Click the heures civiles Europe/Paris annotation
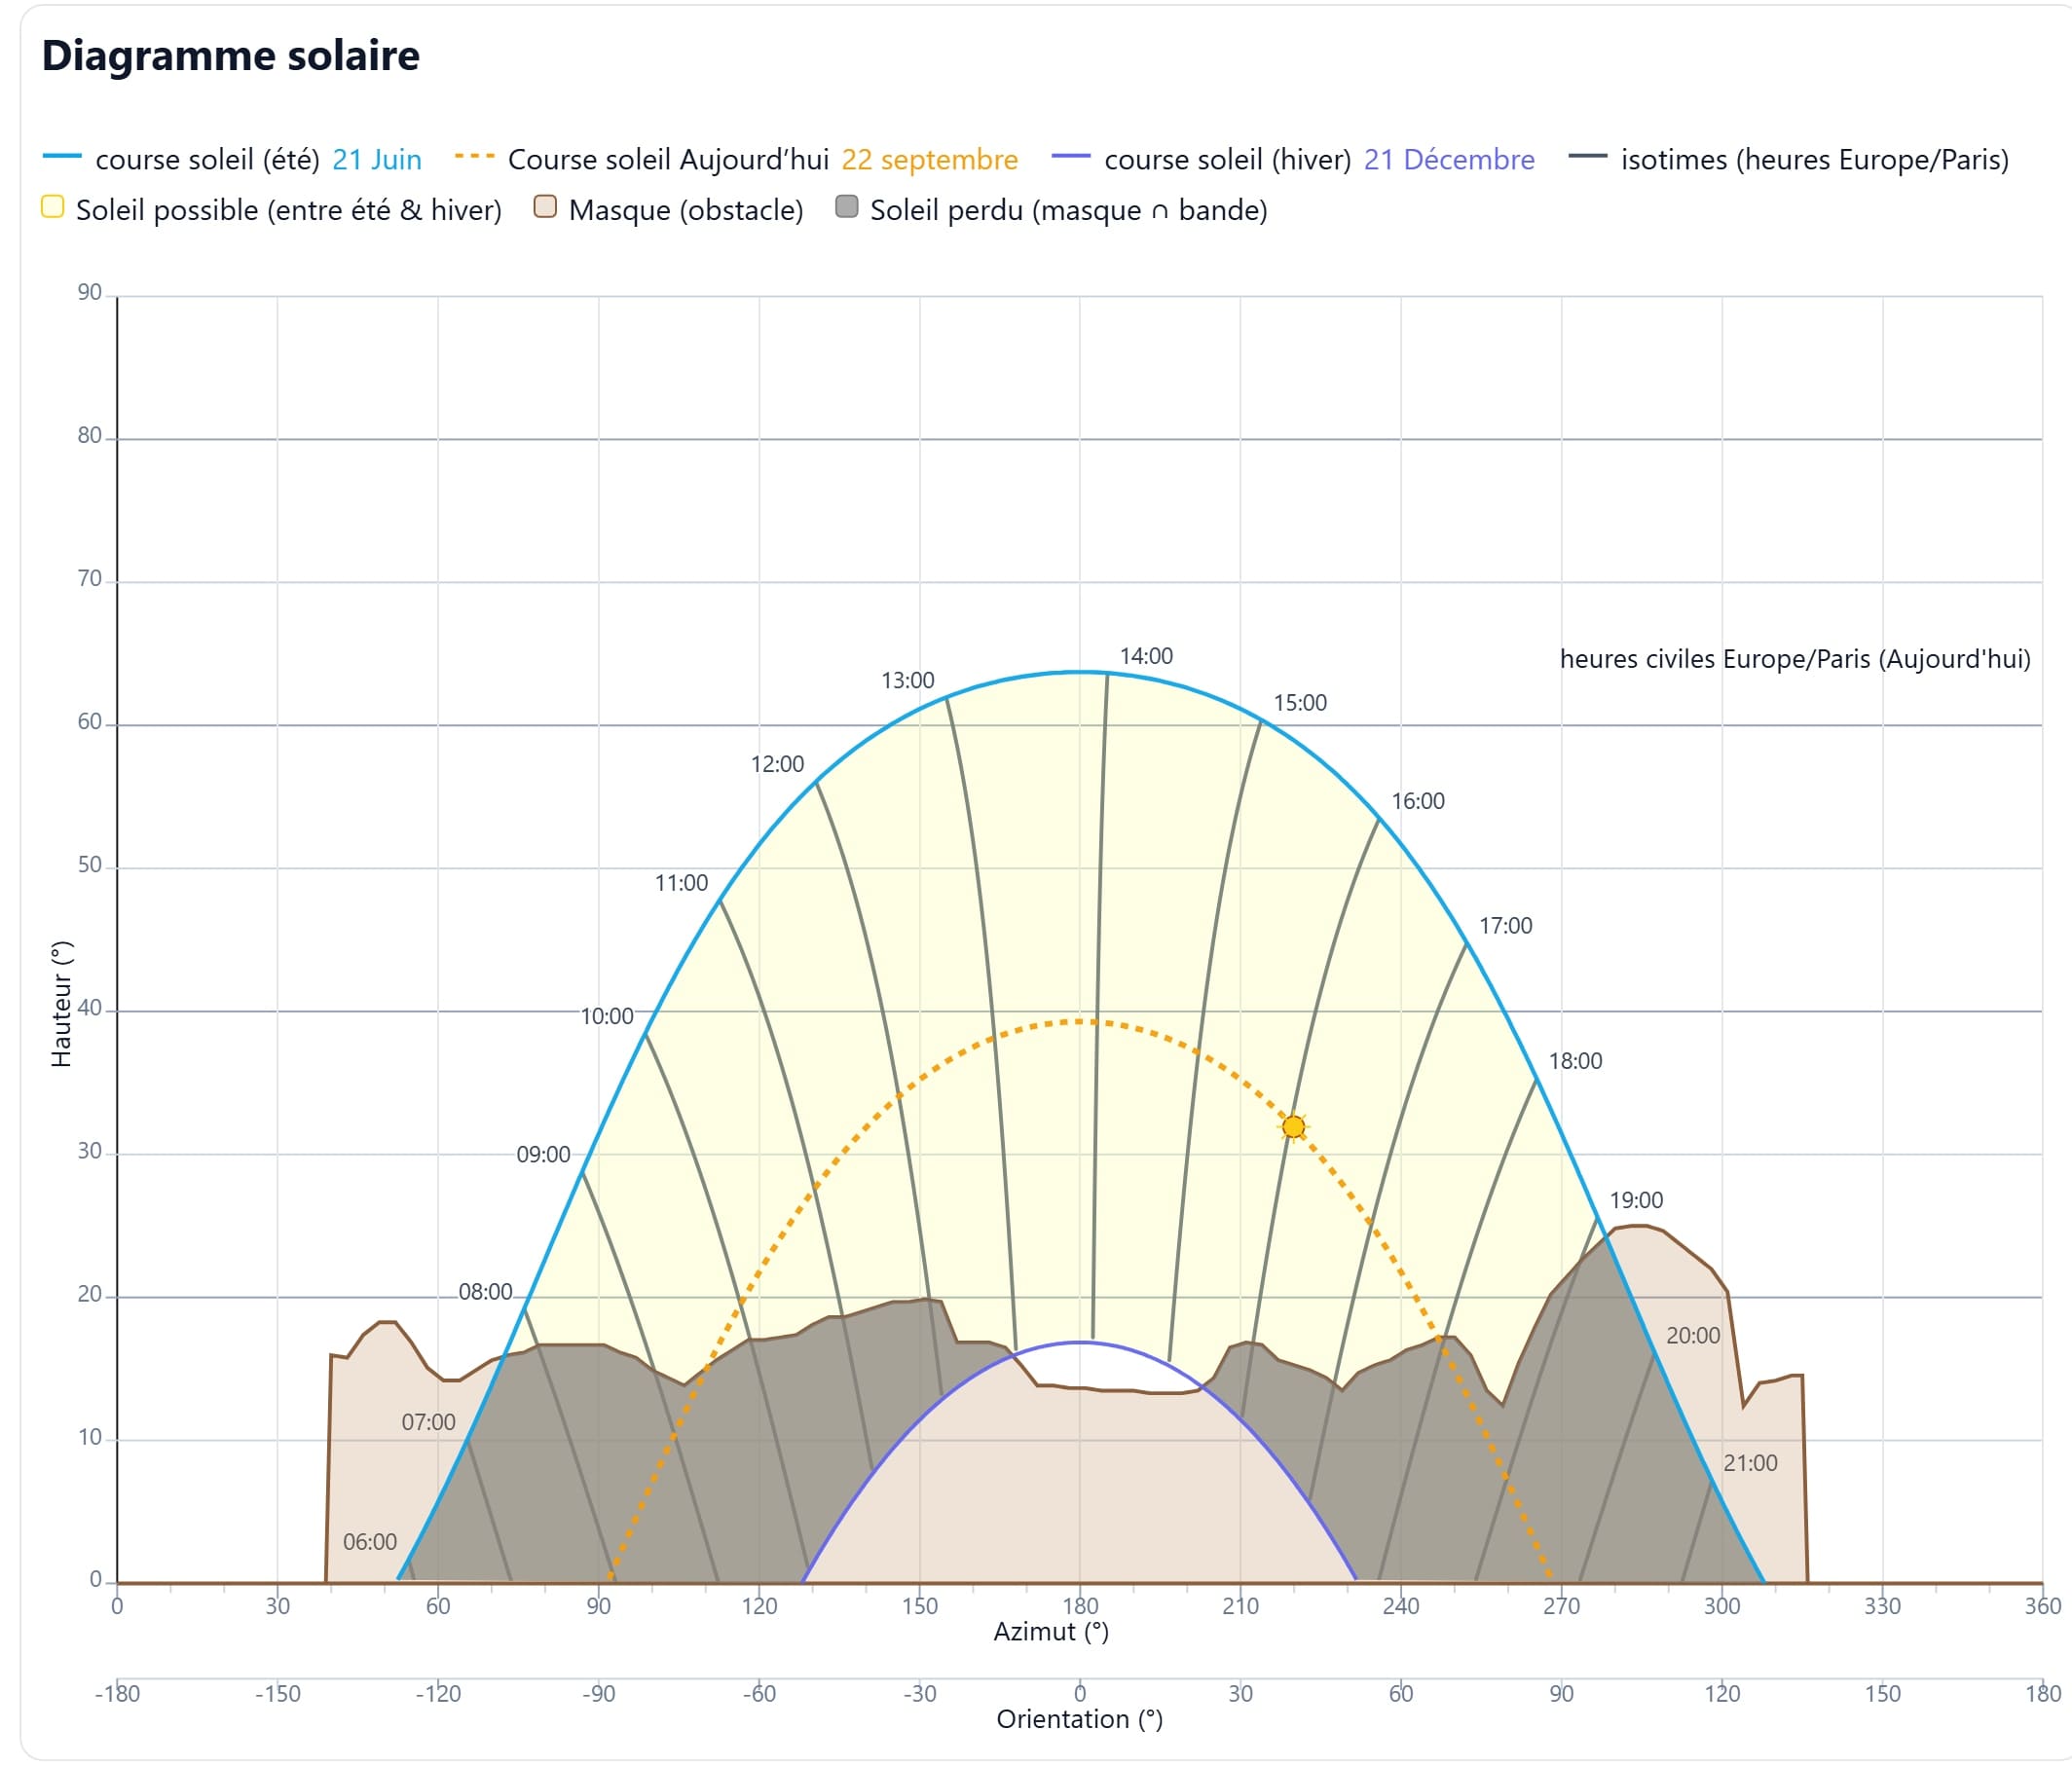 (x=1795, y=659)
